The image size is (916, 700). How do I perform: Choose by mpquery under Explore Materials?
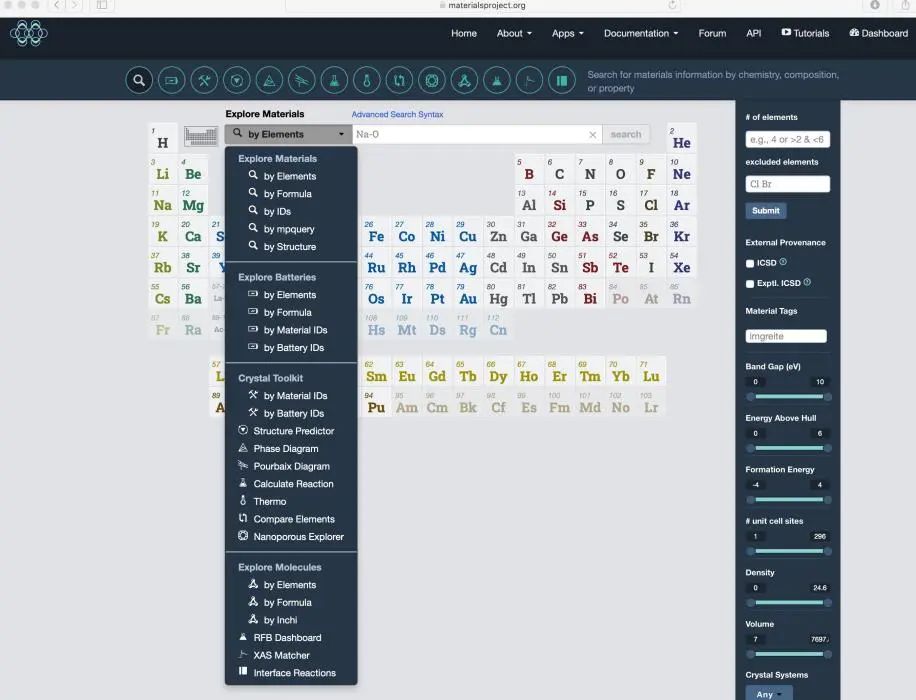tap(289, 229)
